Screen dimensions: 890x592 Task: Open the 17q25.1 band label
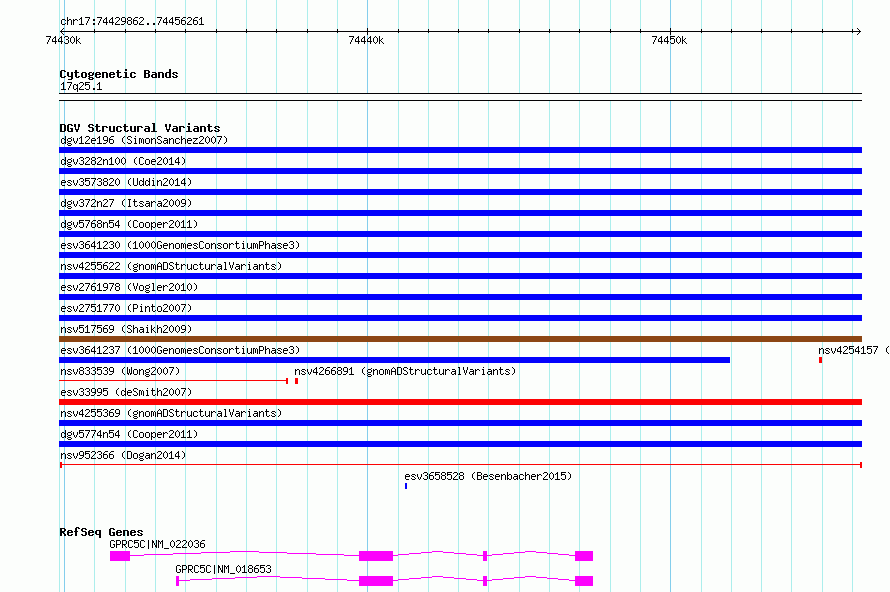pos(81,86)
